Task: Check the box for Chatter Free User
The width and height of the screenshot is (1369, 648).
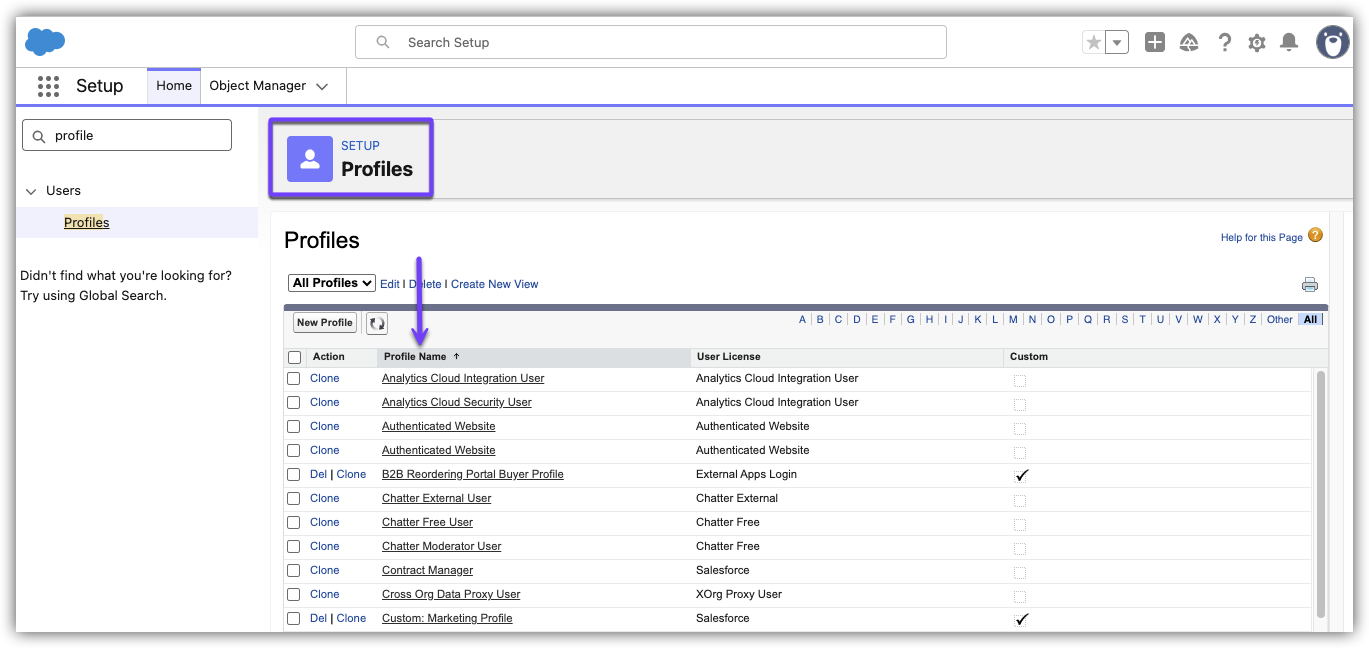Action: (x=294, y=523)
